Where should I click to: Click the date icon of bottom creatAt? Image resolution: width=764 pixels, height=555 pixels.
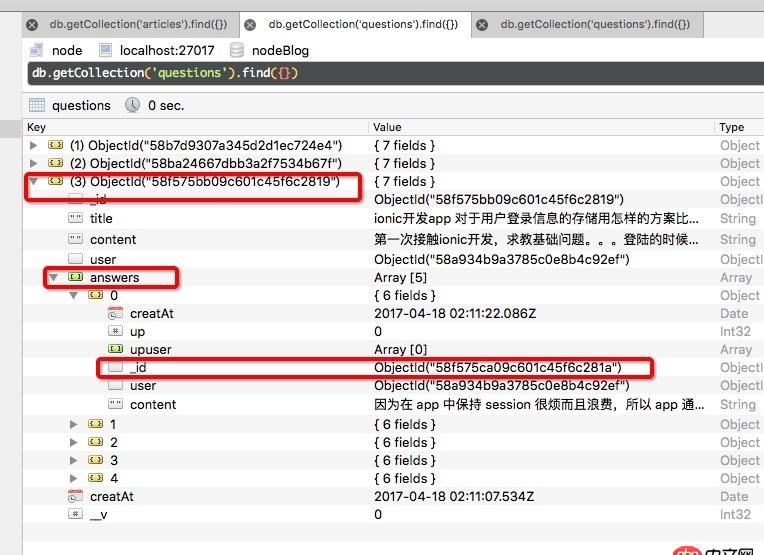(76, 497)
